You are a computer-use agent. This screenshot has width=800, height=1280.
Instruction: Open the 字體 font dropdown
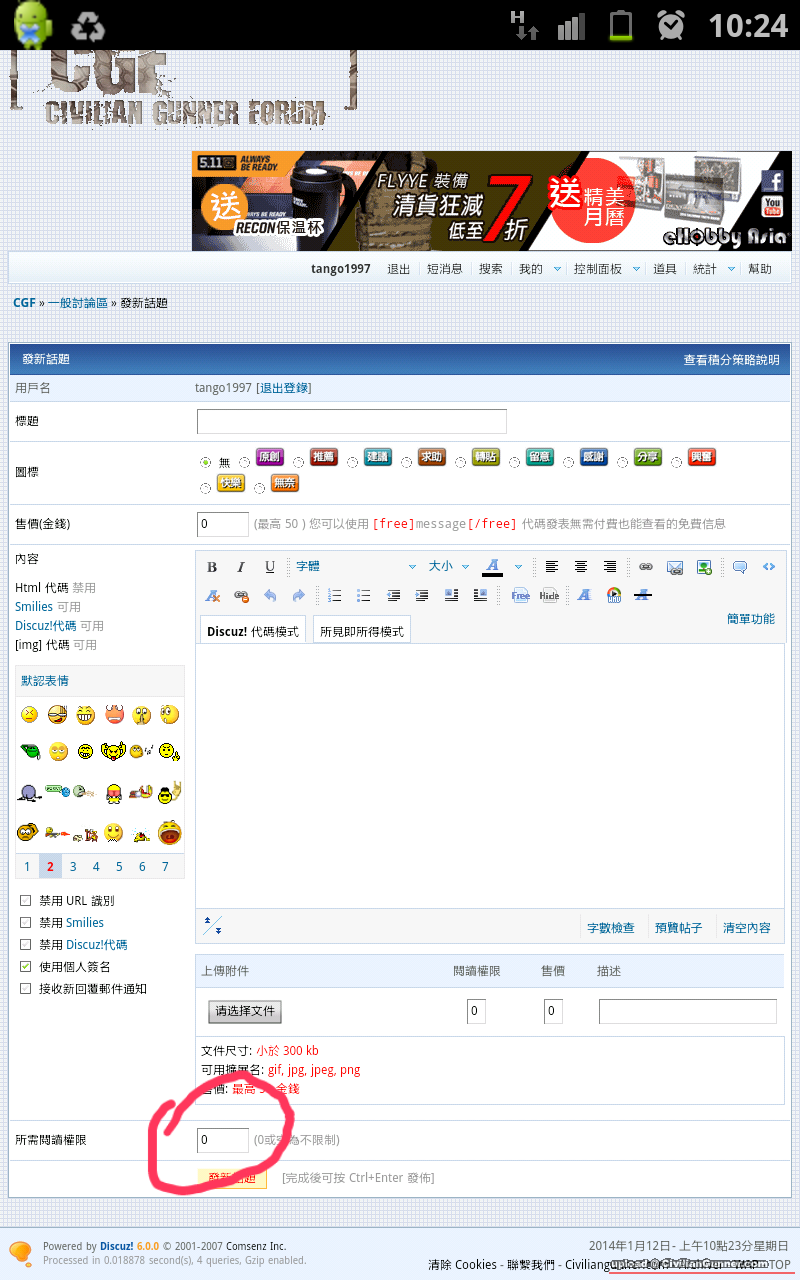pos(355,567)
